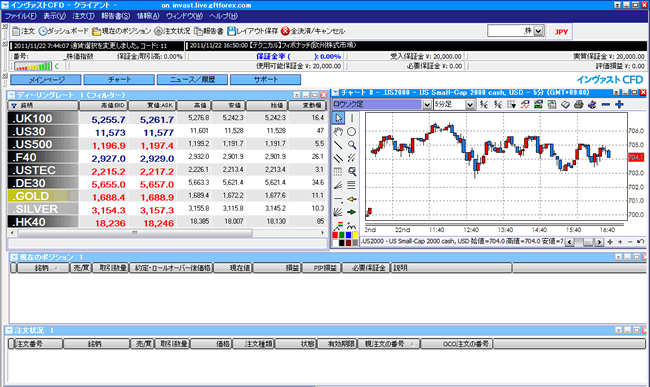Show 現在のポジション from toolbar

pos(121,31)
